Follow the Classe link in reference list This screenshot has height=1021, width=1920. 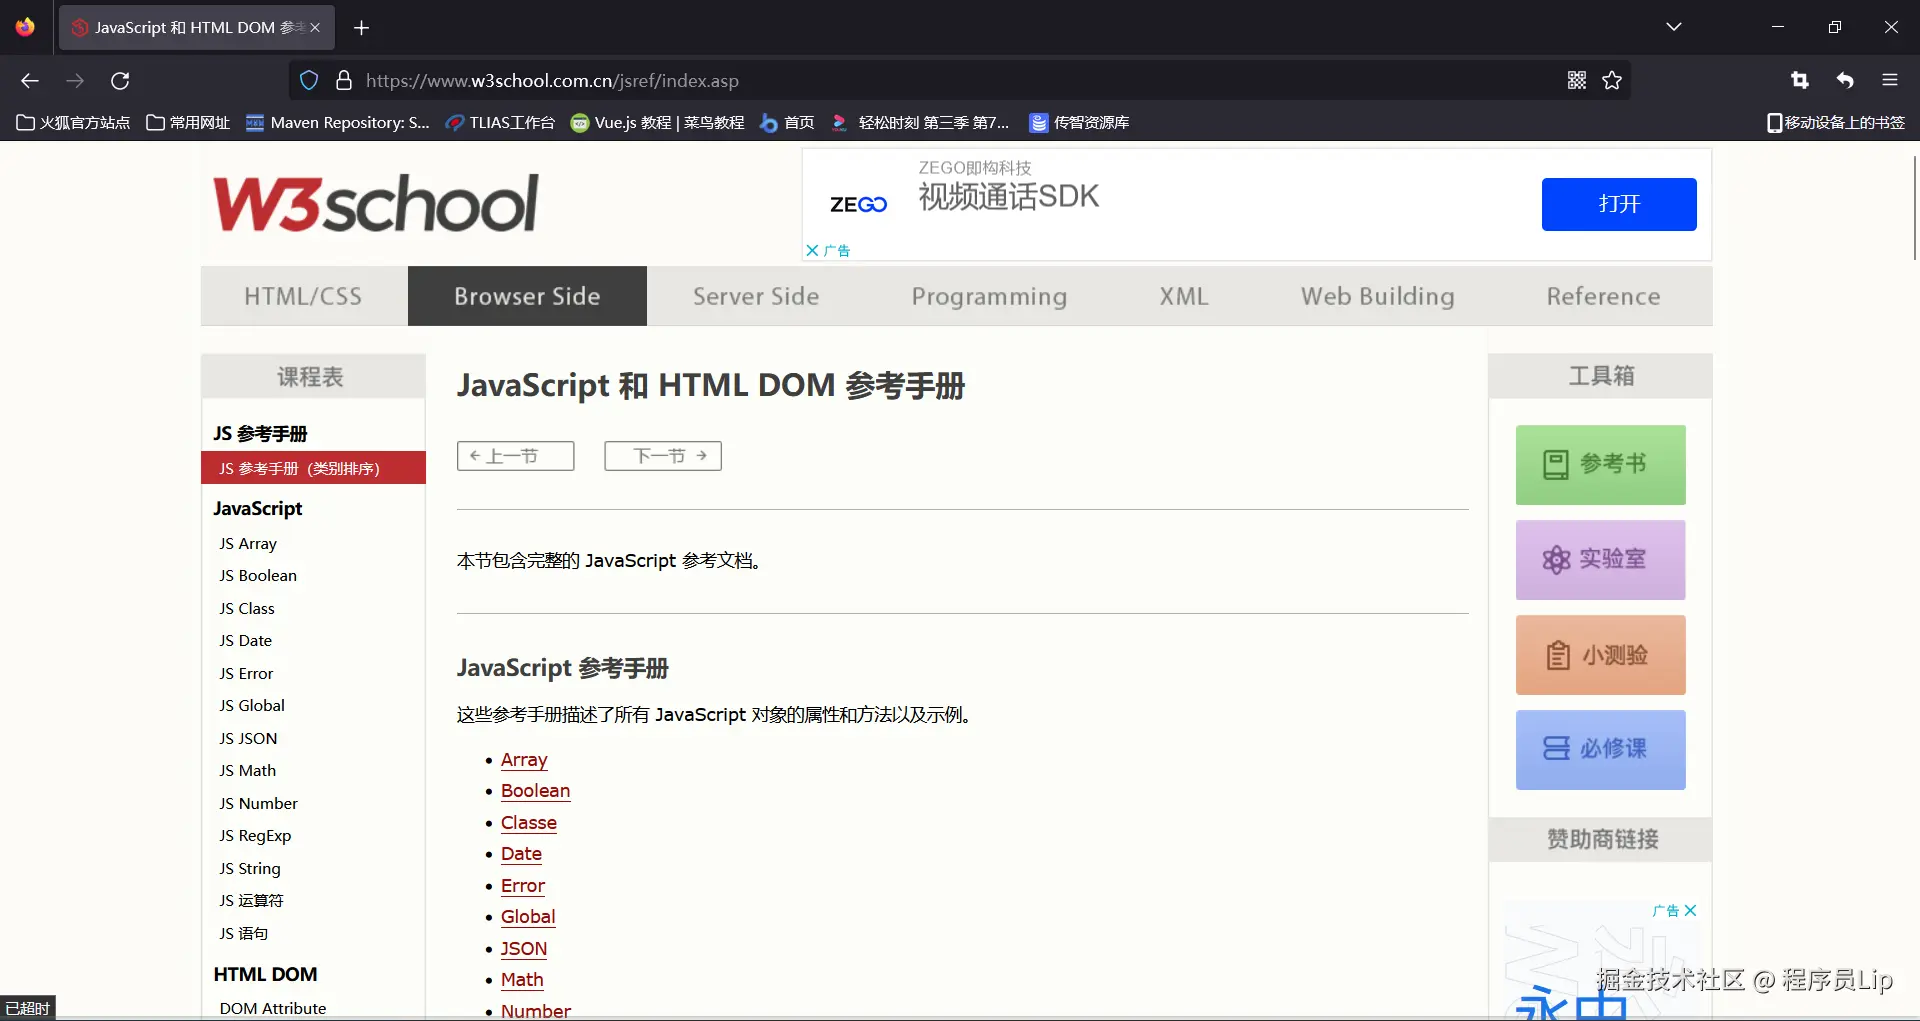(529, 823)
